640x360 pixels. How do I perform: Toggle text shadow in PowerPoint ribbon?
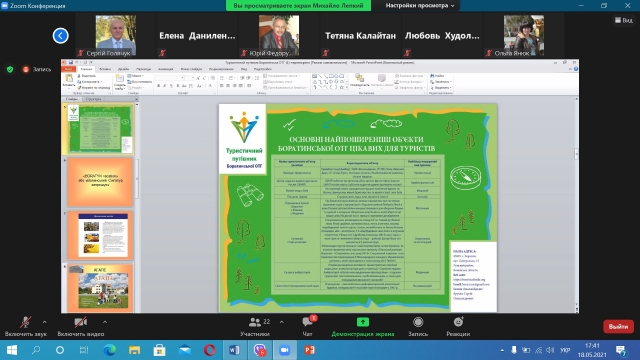178,86
